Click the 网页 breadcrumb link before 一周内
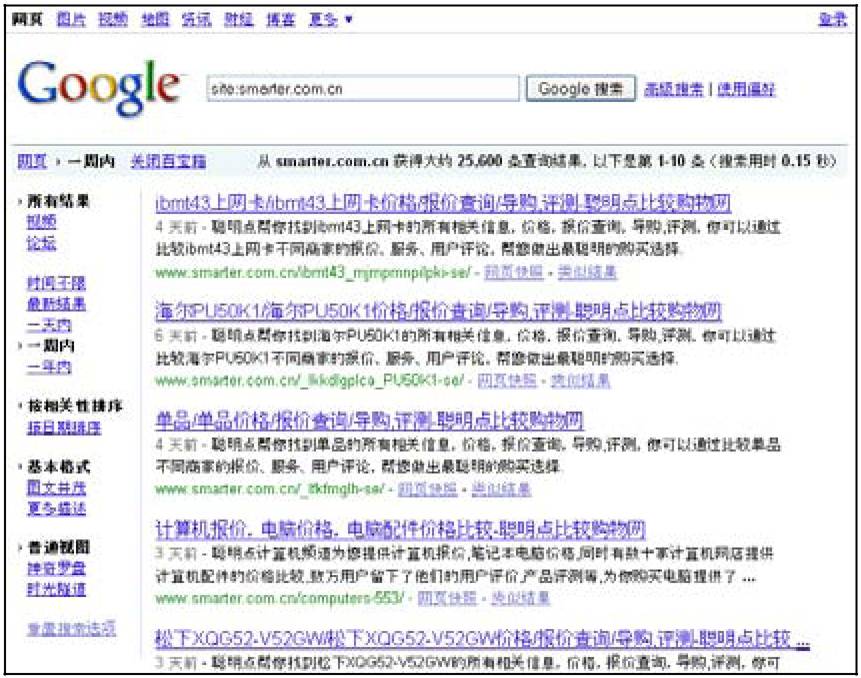The width and height of the screenshot is (861, 678). 32,161
